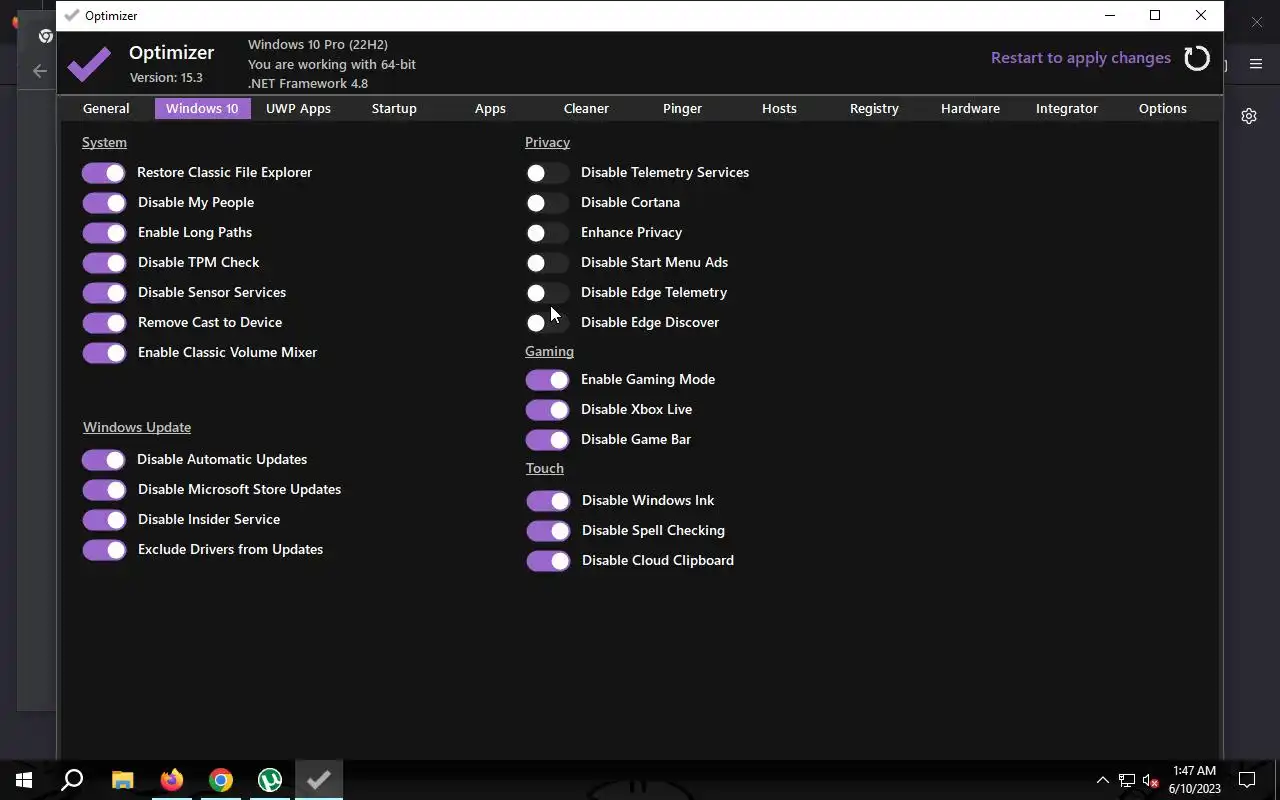1280x800 pixels.
Task: Click back arrow in background window
Action: [x=40, y=71]
